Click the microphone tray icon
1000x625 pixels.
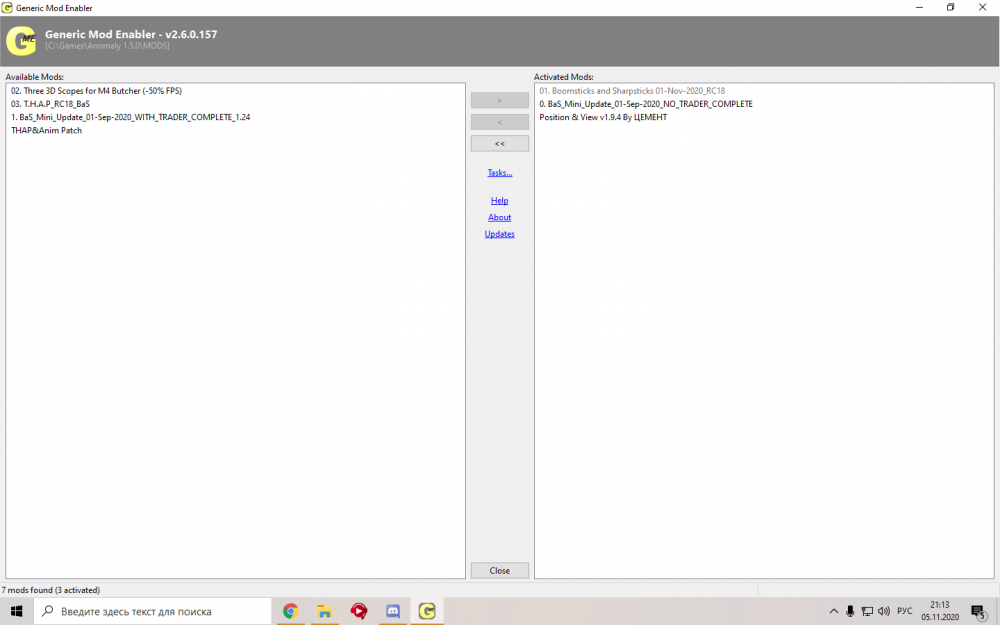(x=850, y=611)
